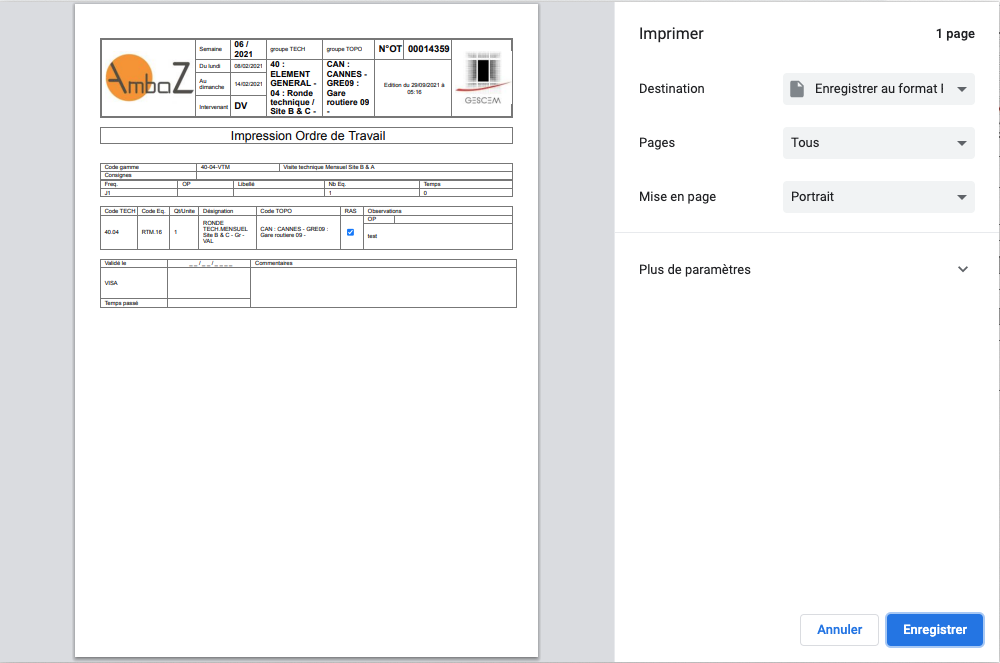This screenshot has width=1000, height=663.
Task: Open the Destination dropdown
Action: pos(878,89)
